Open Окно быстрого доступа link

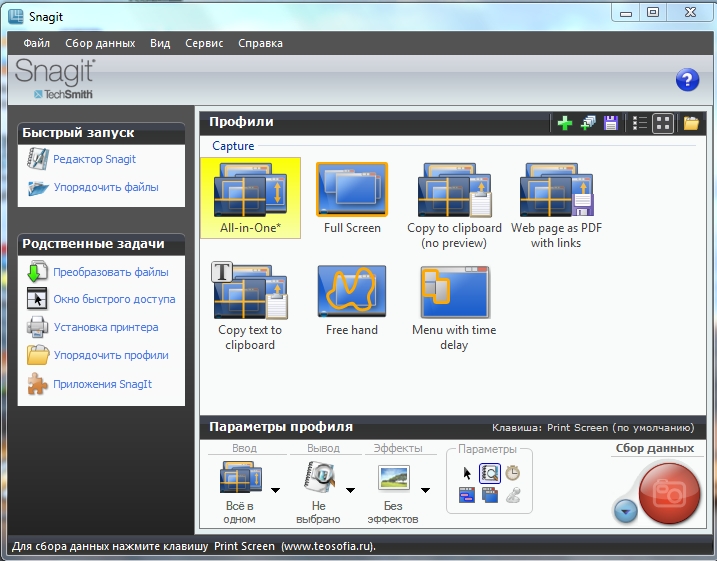[x=114, y=299]
